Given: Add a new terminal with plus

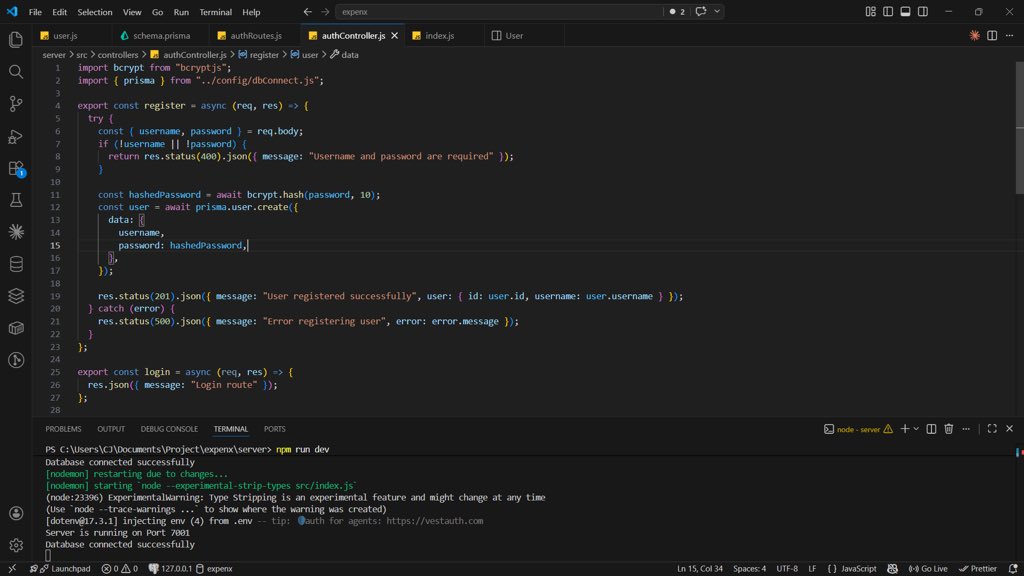Looking at the screenshot, I should pyautogui.click(x=904, y=429).
